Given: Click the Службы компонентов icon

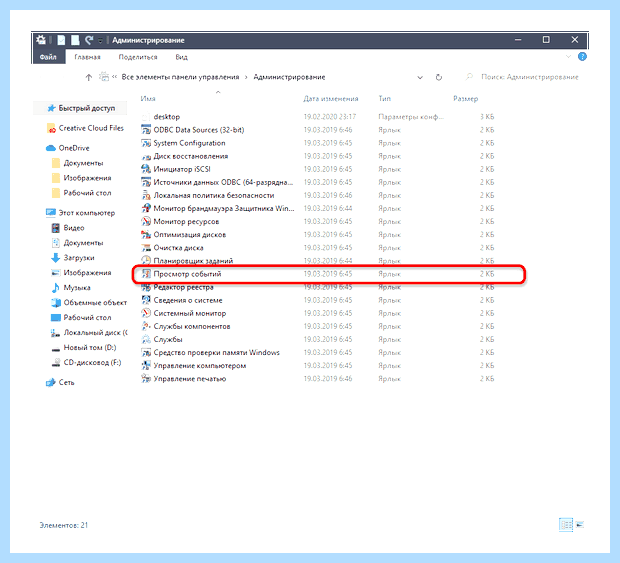Looking at the screenshot, I should click(146, 326).
